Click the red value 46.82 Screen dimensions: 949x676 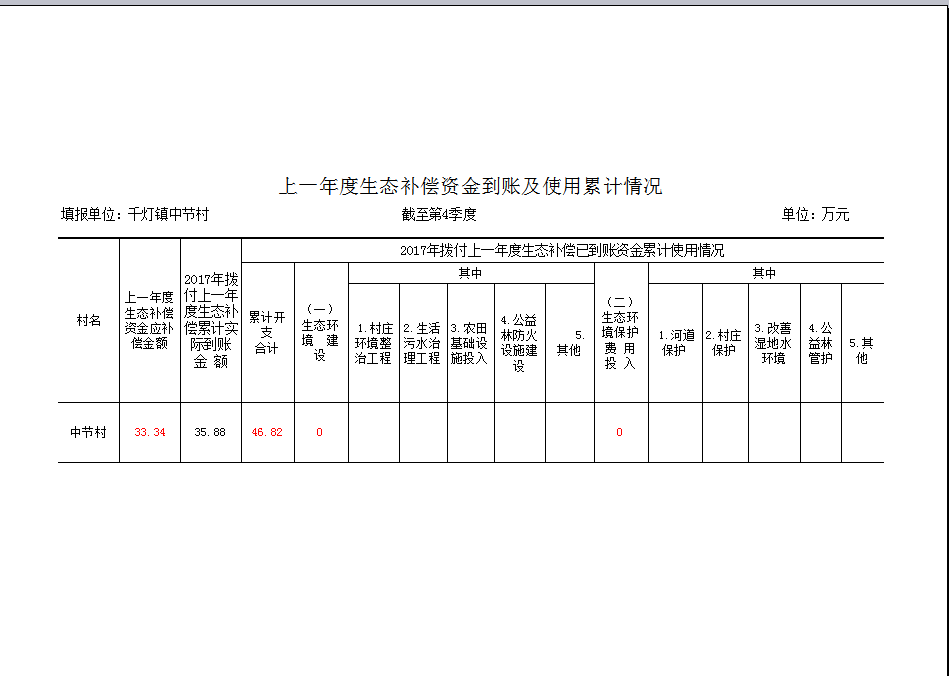[267, 433]
